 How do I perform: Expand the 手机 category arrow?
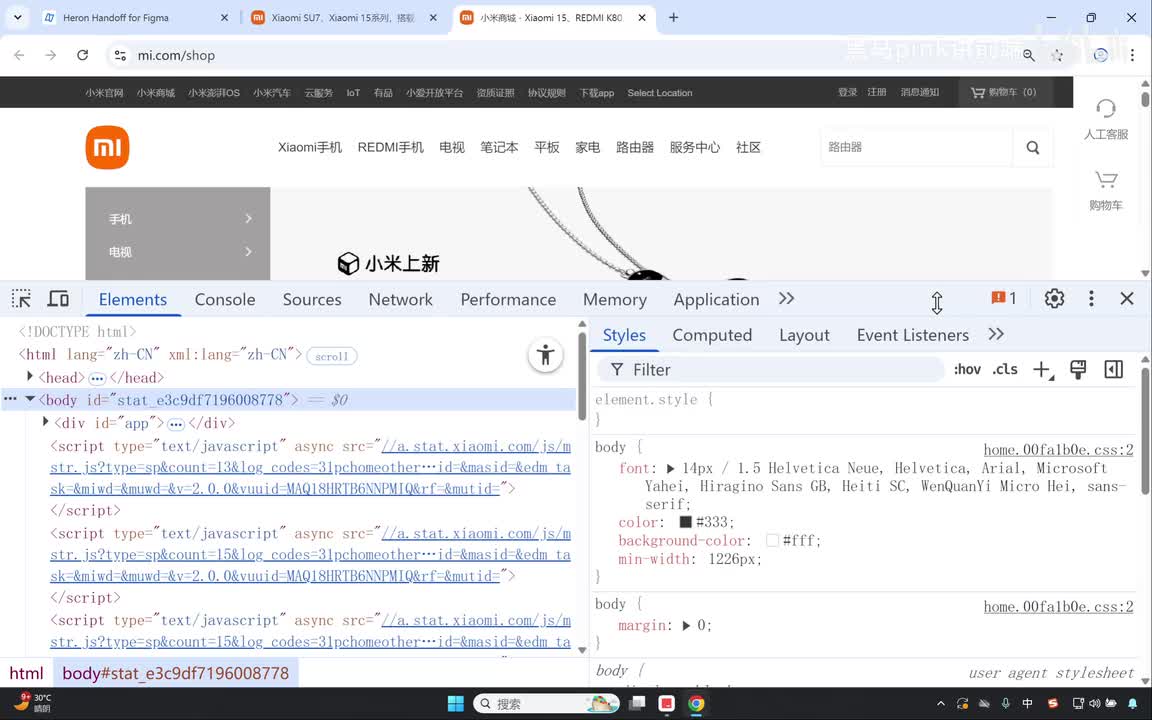click(x=248, y=218)
